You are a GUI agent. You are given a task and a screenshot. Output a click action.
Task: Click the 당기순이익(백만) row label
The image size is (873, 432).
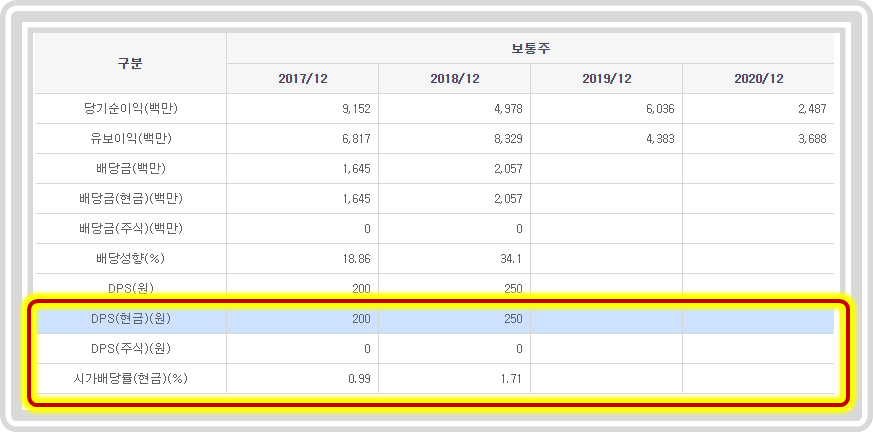point(130,109)
